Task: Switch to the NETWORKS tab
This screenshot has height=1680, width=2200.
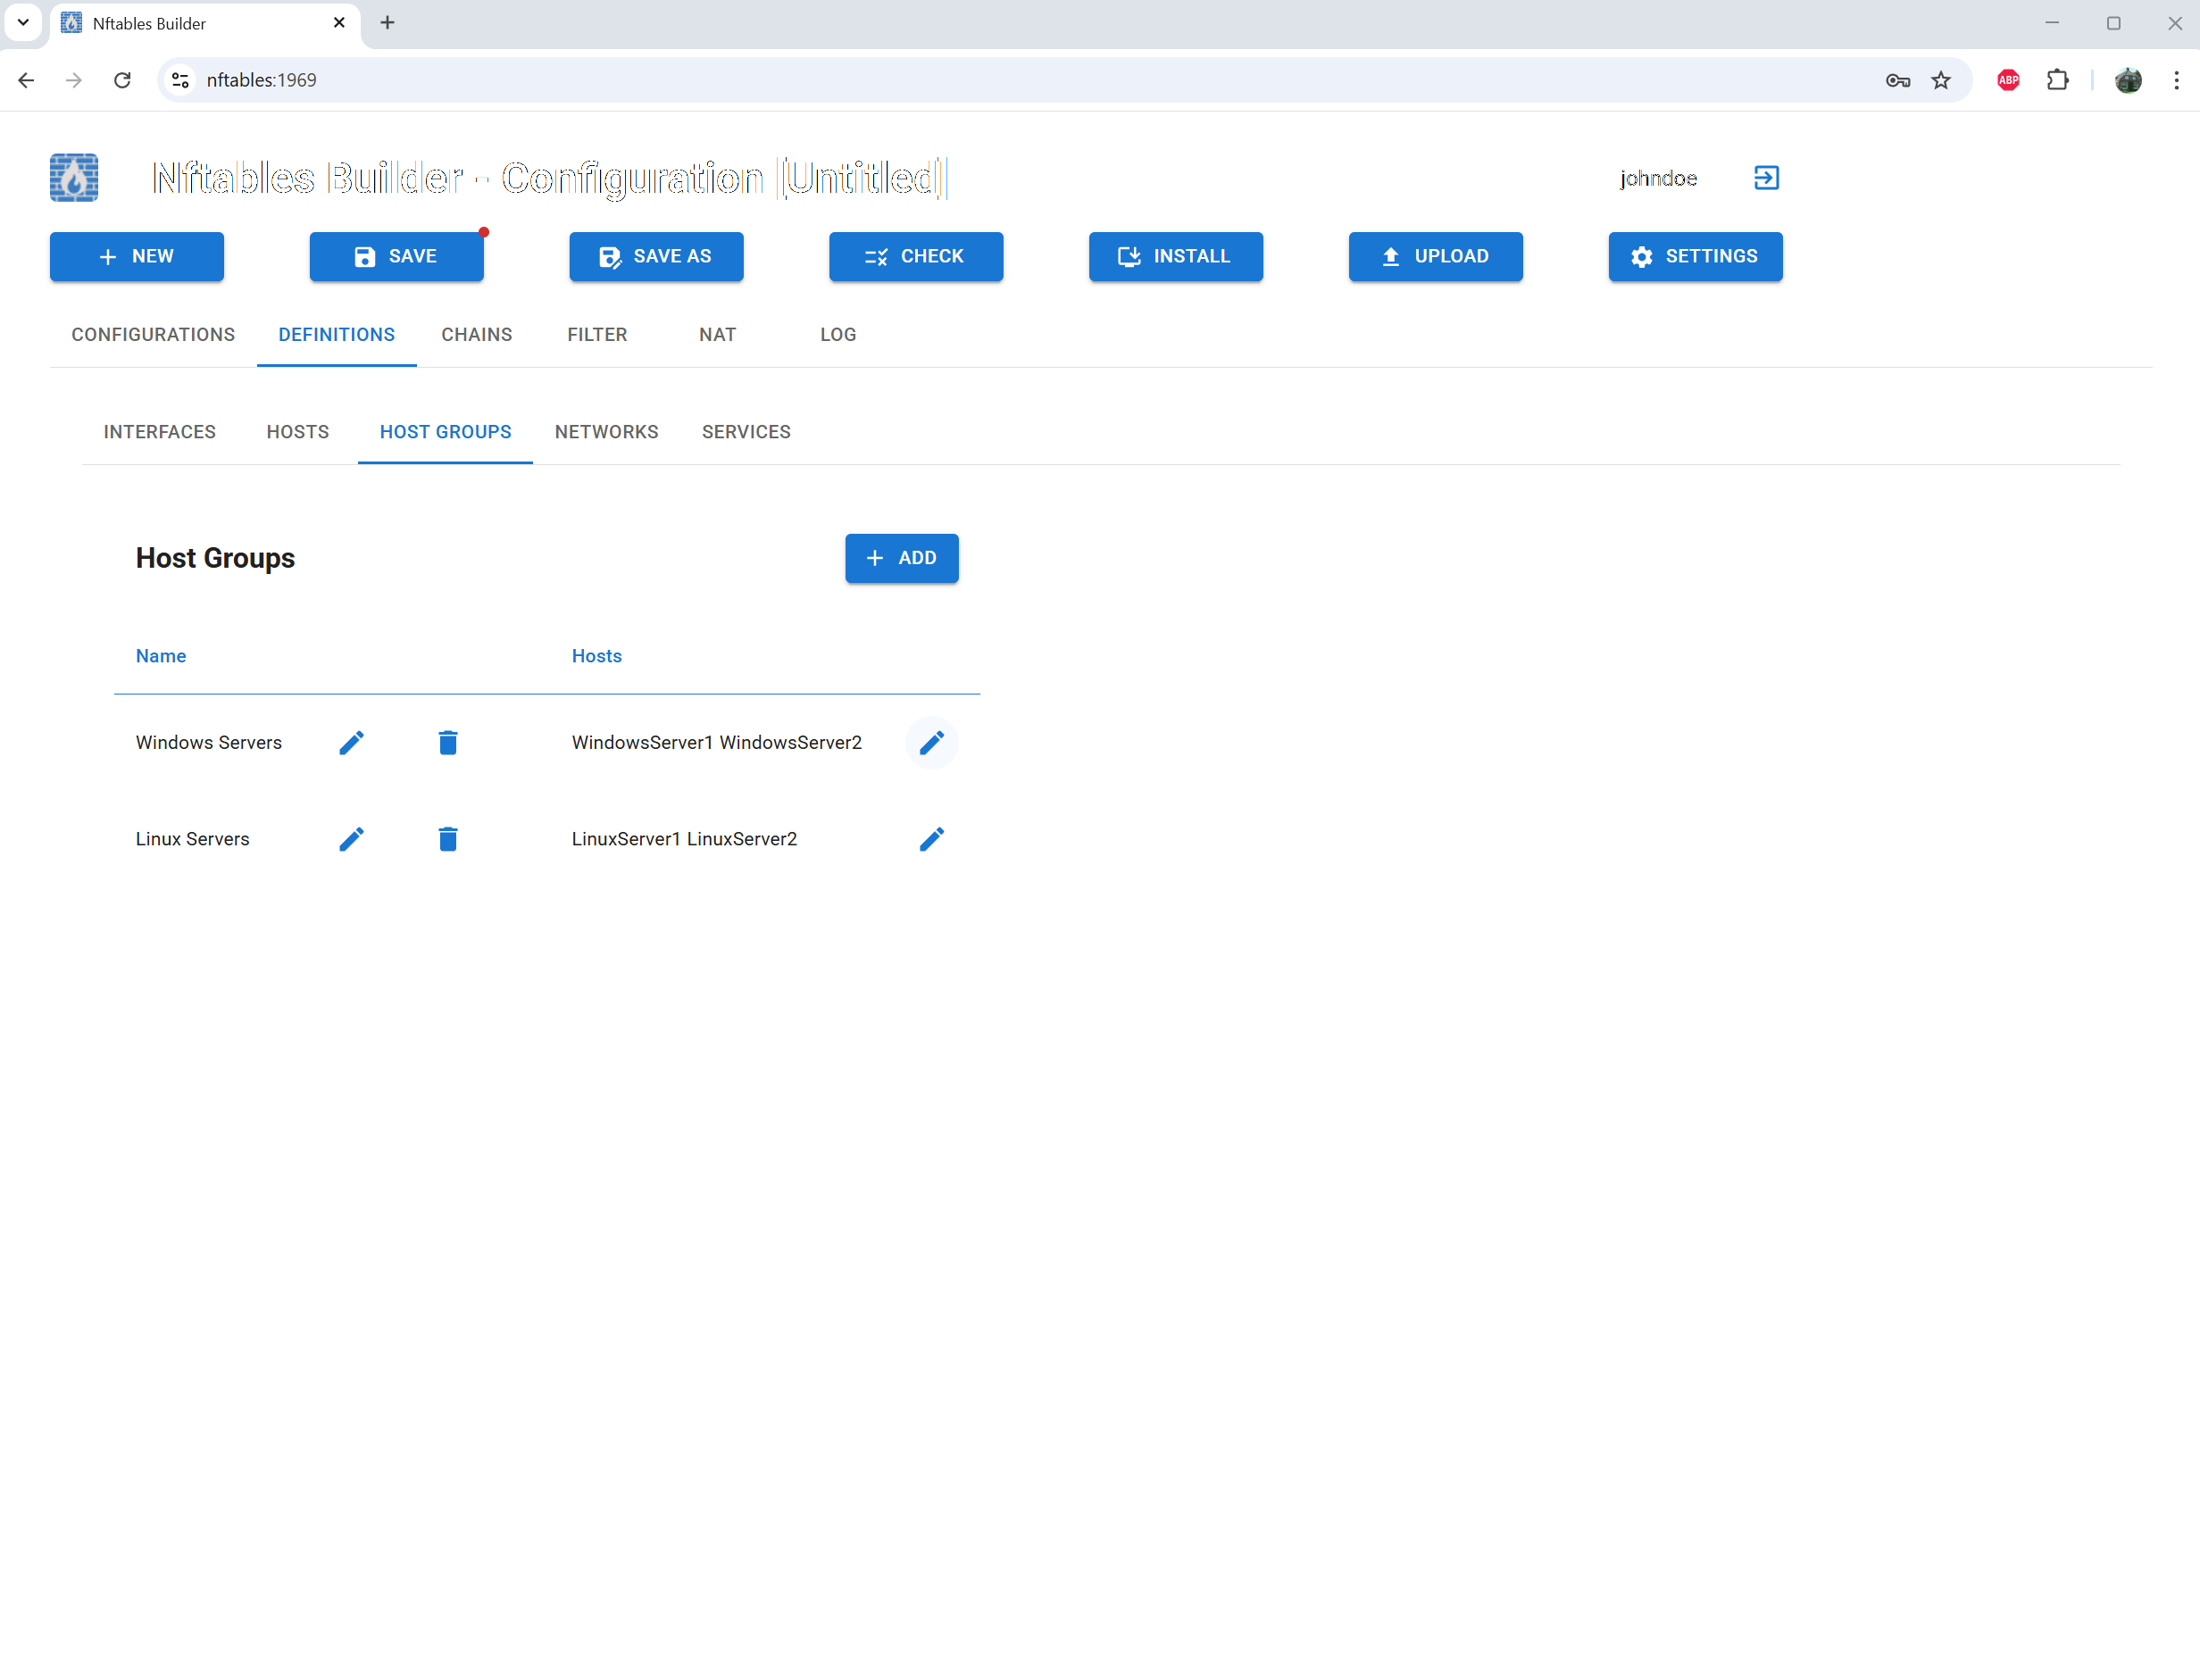Action: (606, 431)
